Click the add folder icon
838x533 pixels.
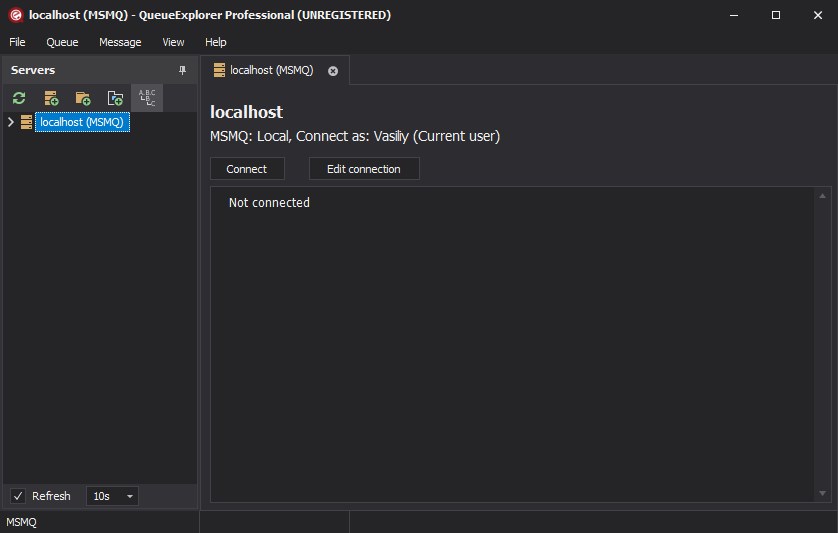click(83, 98)
